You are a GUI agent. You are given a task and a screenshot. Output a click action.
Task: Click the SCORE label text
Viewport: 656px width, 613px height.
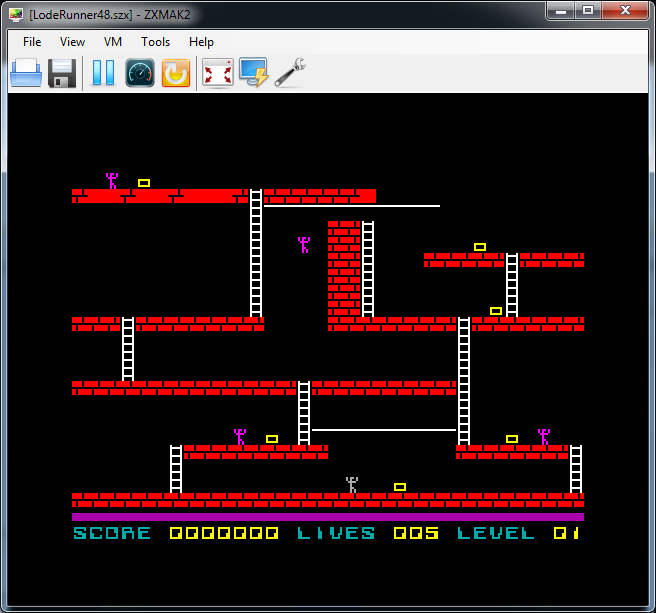point(112,533)
